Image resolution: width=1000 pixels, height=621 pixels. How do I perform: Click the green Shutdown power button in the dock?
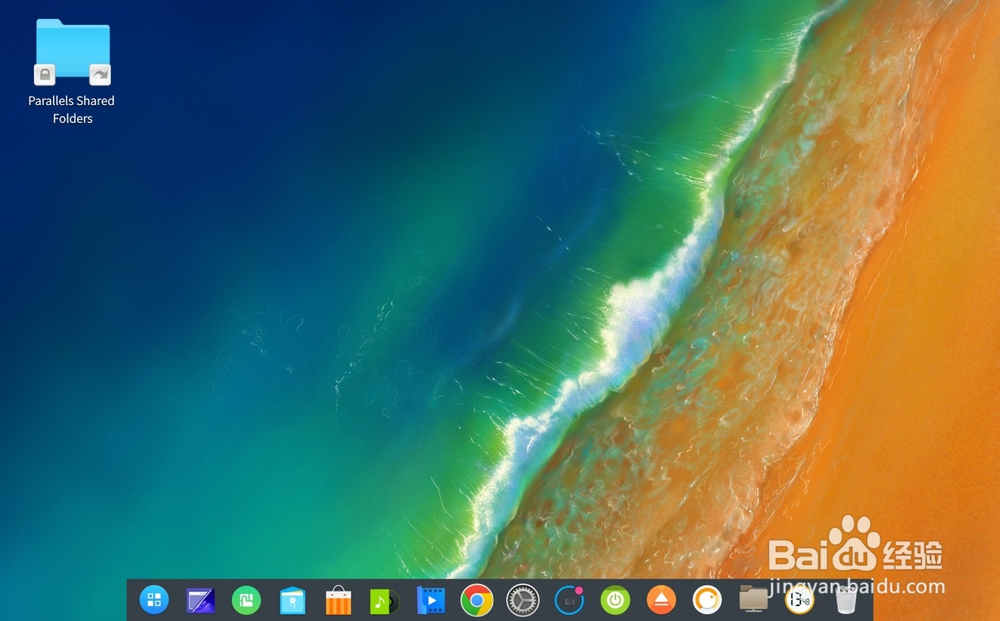point(614,601)
